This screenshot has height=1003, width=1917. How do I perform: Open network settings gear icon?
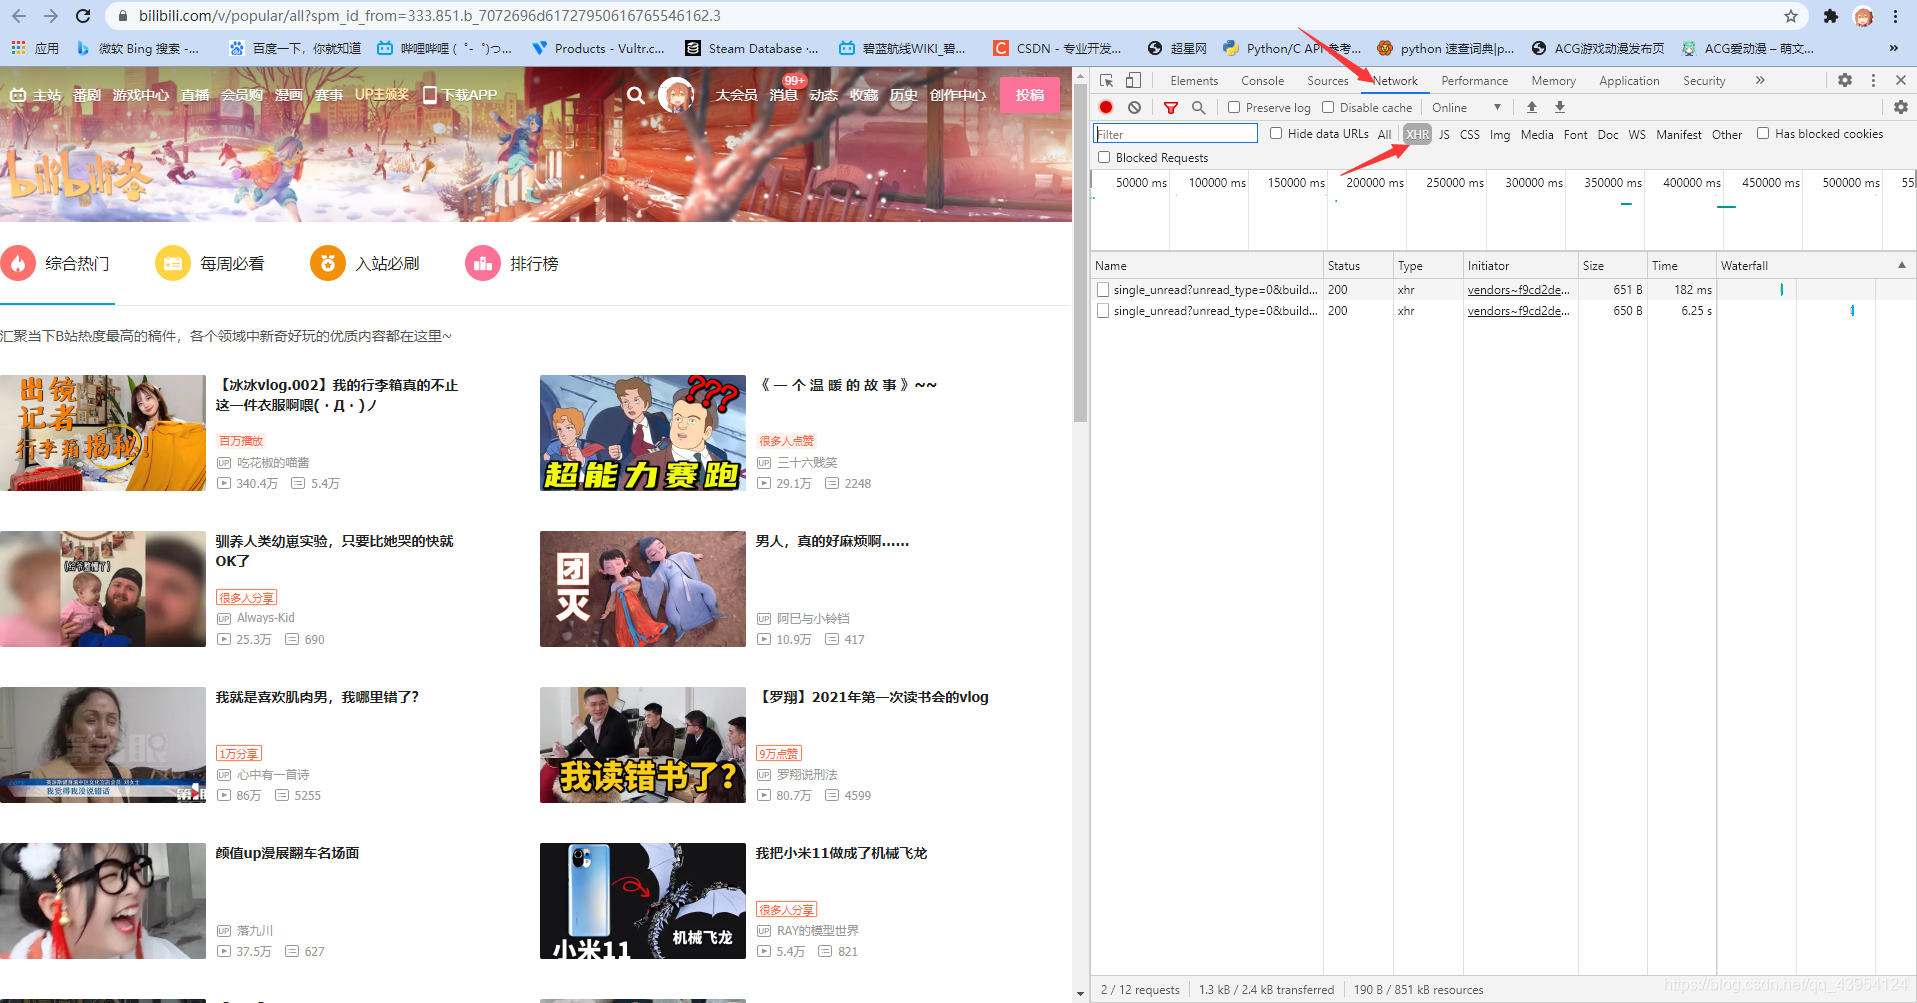(x=1901, y=107)
